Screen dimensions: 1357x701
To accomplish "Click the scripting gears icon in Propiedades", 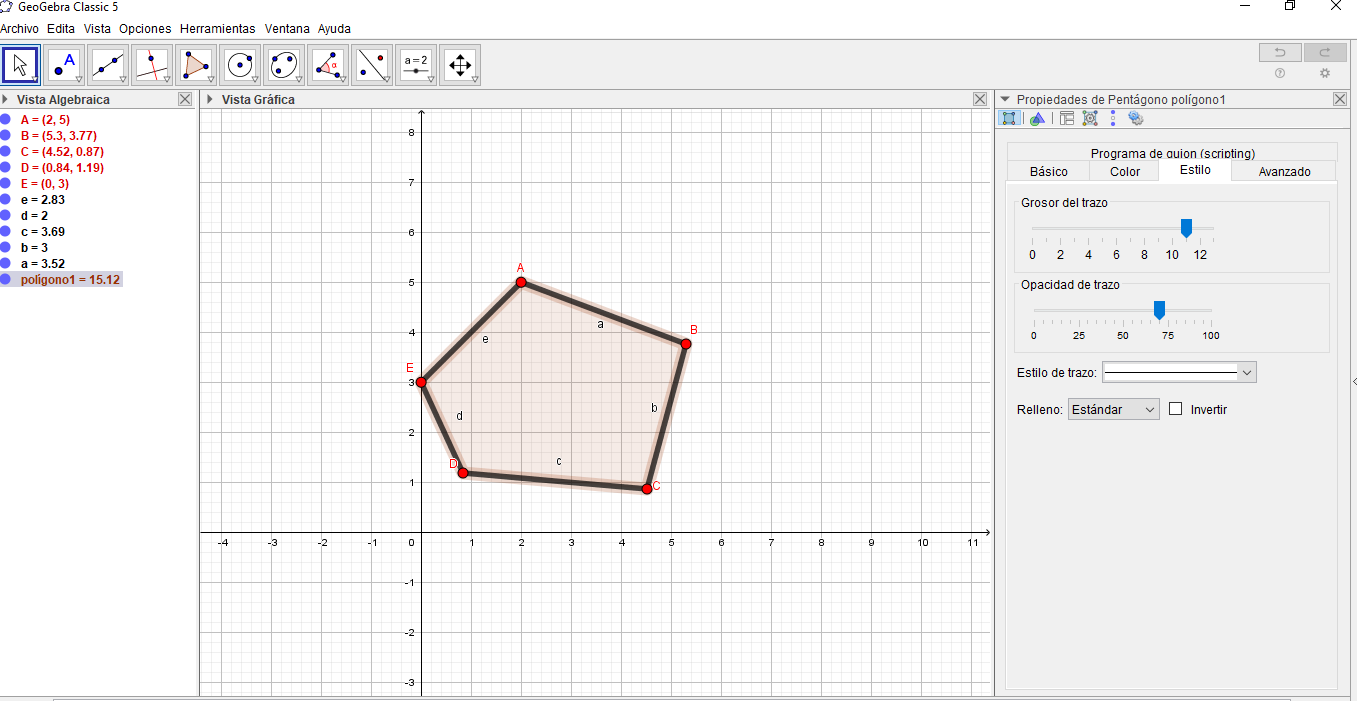I will tap(1135, 118).
